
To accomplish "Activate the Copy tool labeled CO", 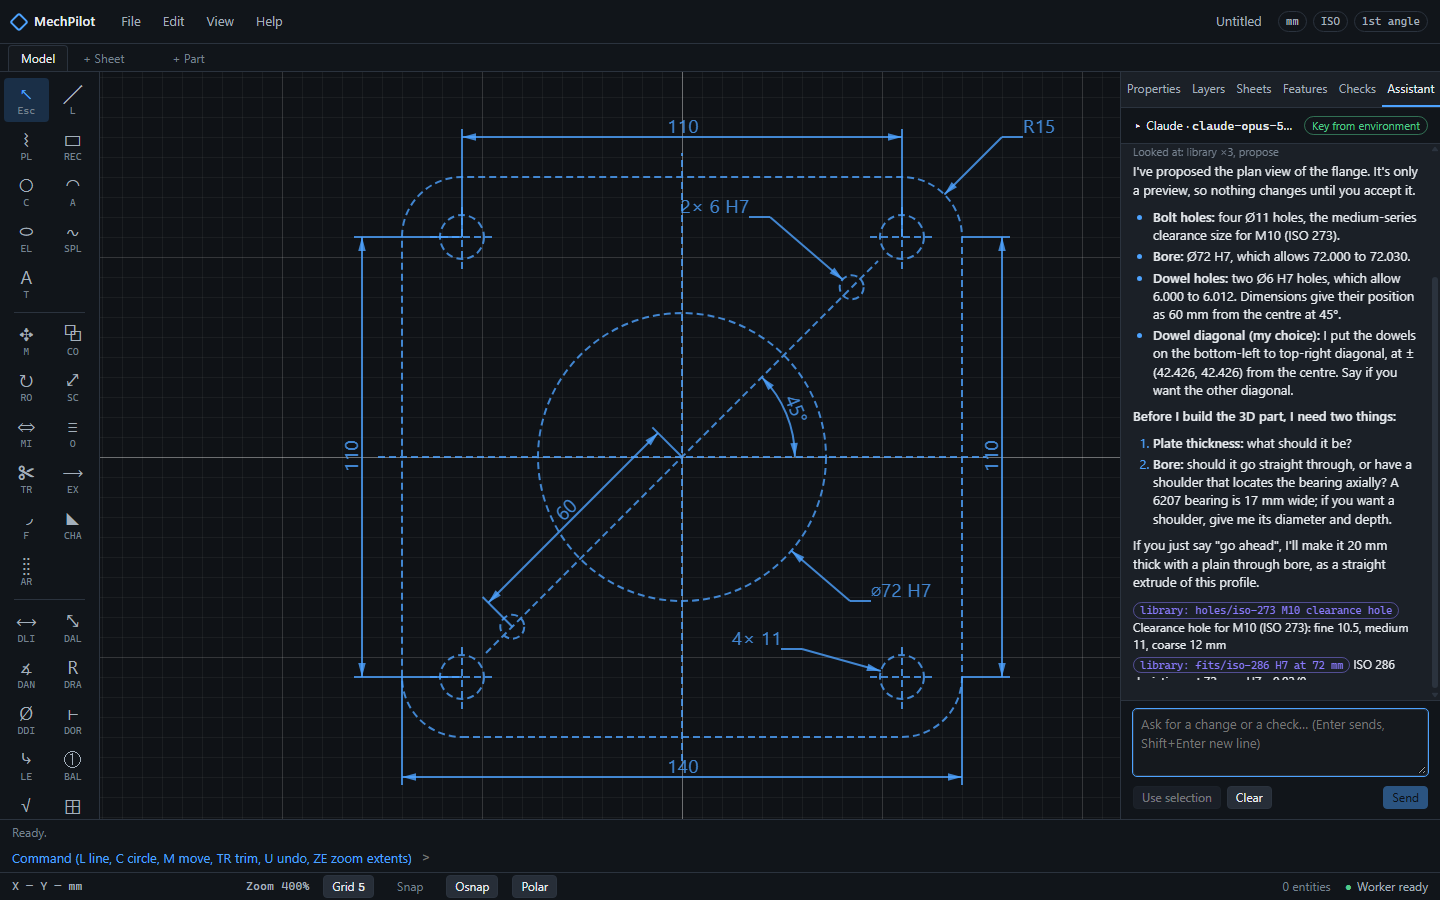I will 73,341.
